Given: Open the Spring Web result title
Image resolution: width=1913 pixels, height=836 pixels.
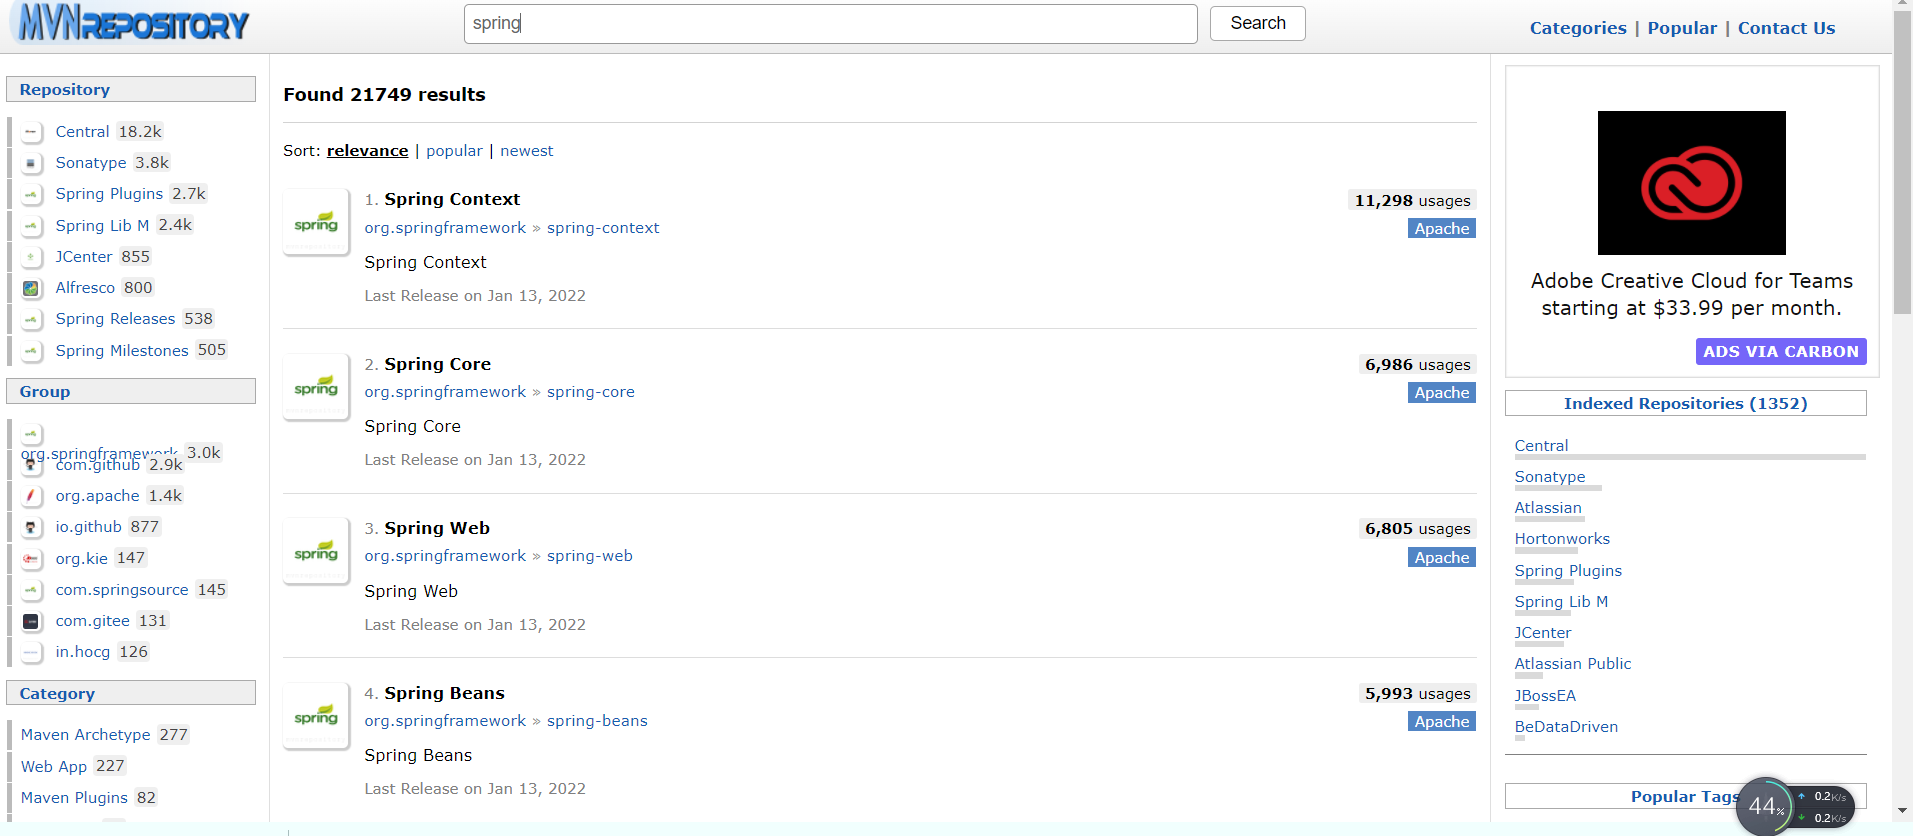Looking at the screenshot, I should point(437,528).
